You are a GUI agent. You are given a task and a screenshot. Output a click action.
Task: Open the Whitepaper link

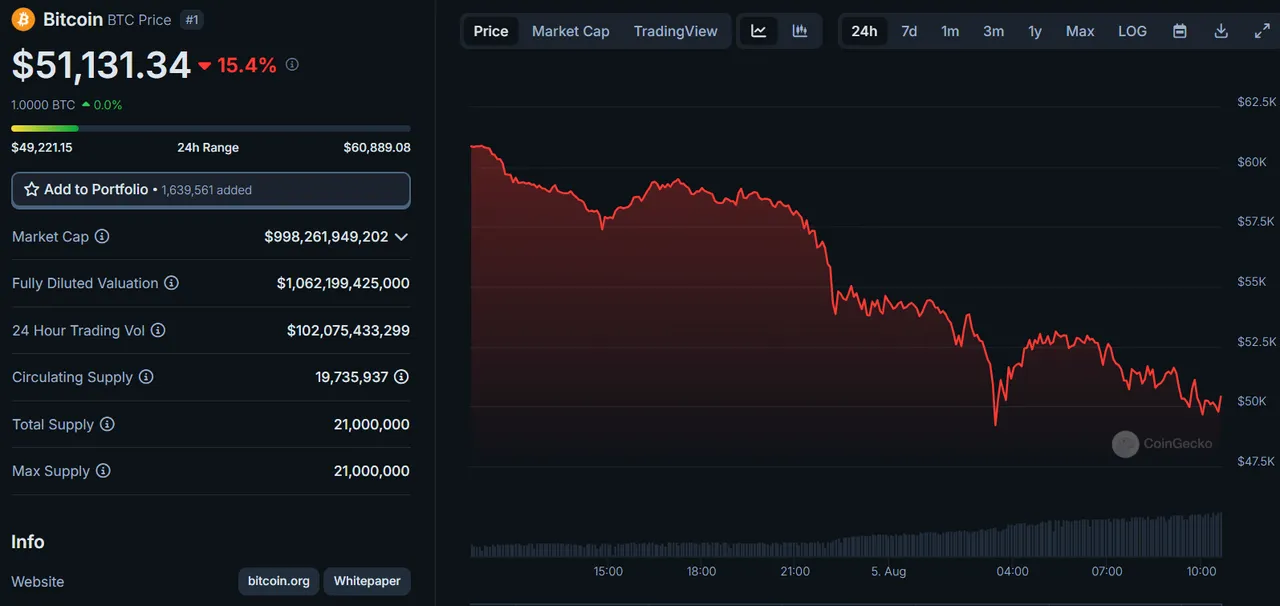point(367,581)
